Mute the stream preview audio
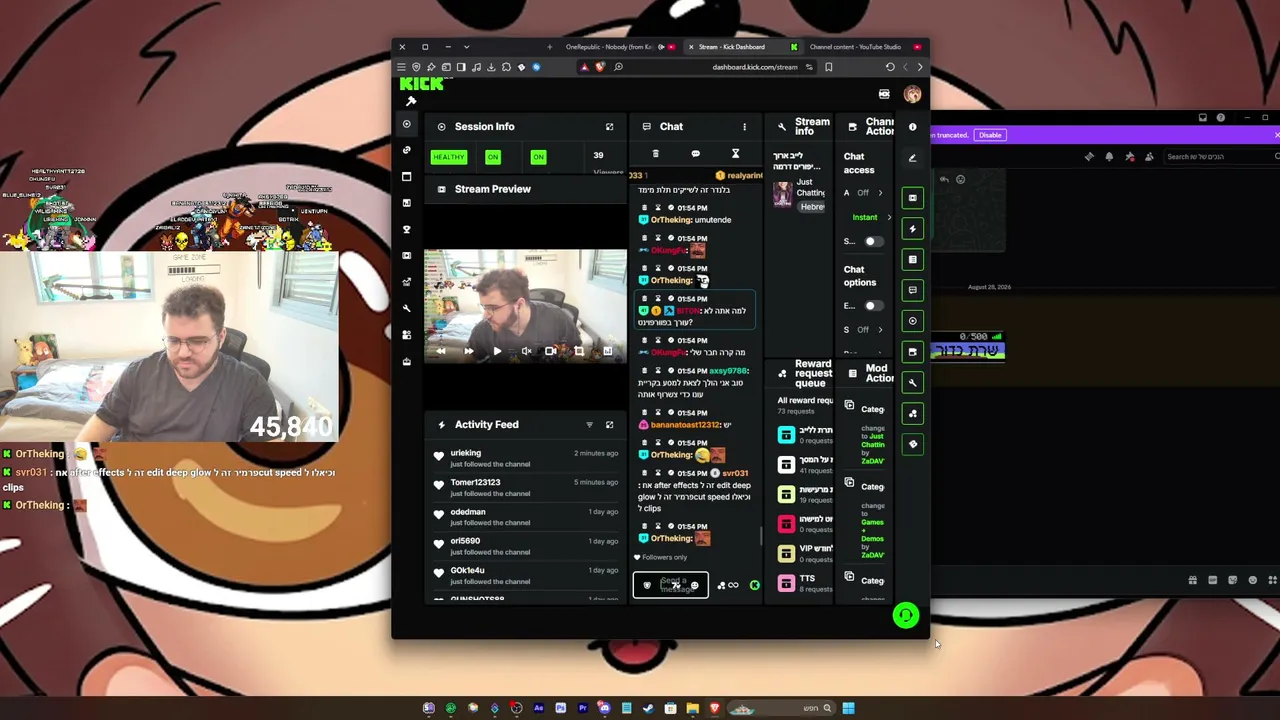Viewport: 1280px width, 720px height. (526, 351)
